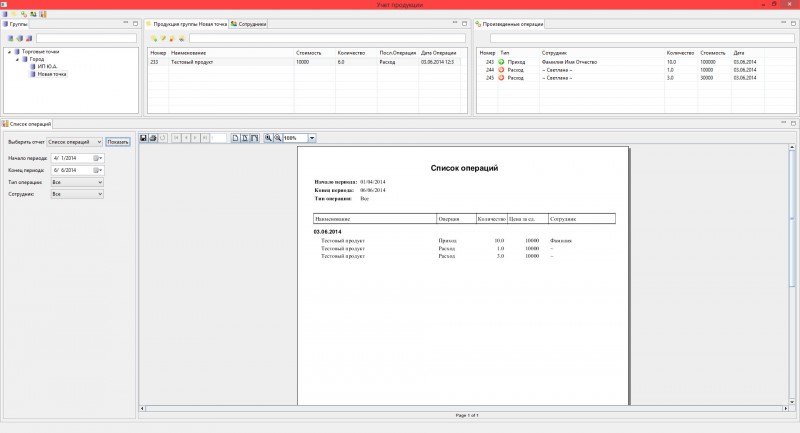Click the Показать button
The image size is (800, 433).
pos(118,142)
